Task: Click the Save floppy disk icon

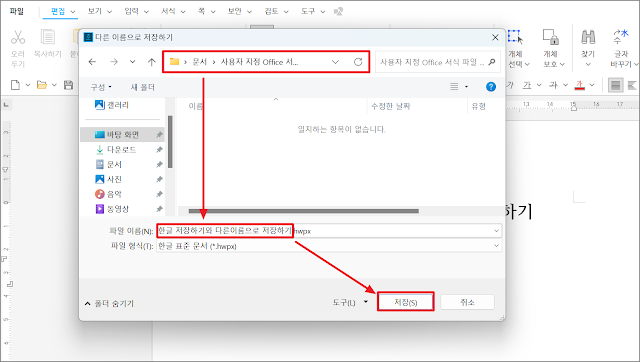Action: click(68, 85)
